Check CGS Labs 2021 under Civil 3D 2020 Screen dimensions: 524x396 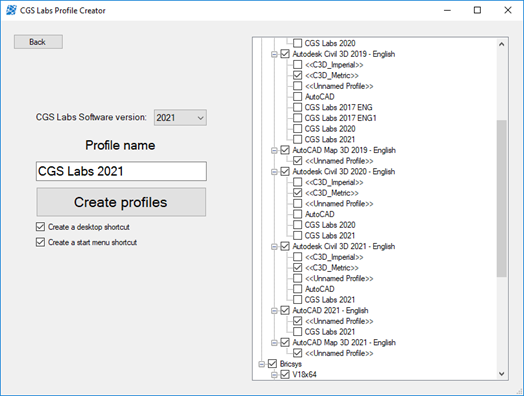[x=297, y=236]
